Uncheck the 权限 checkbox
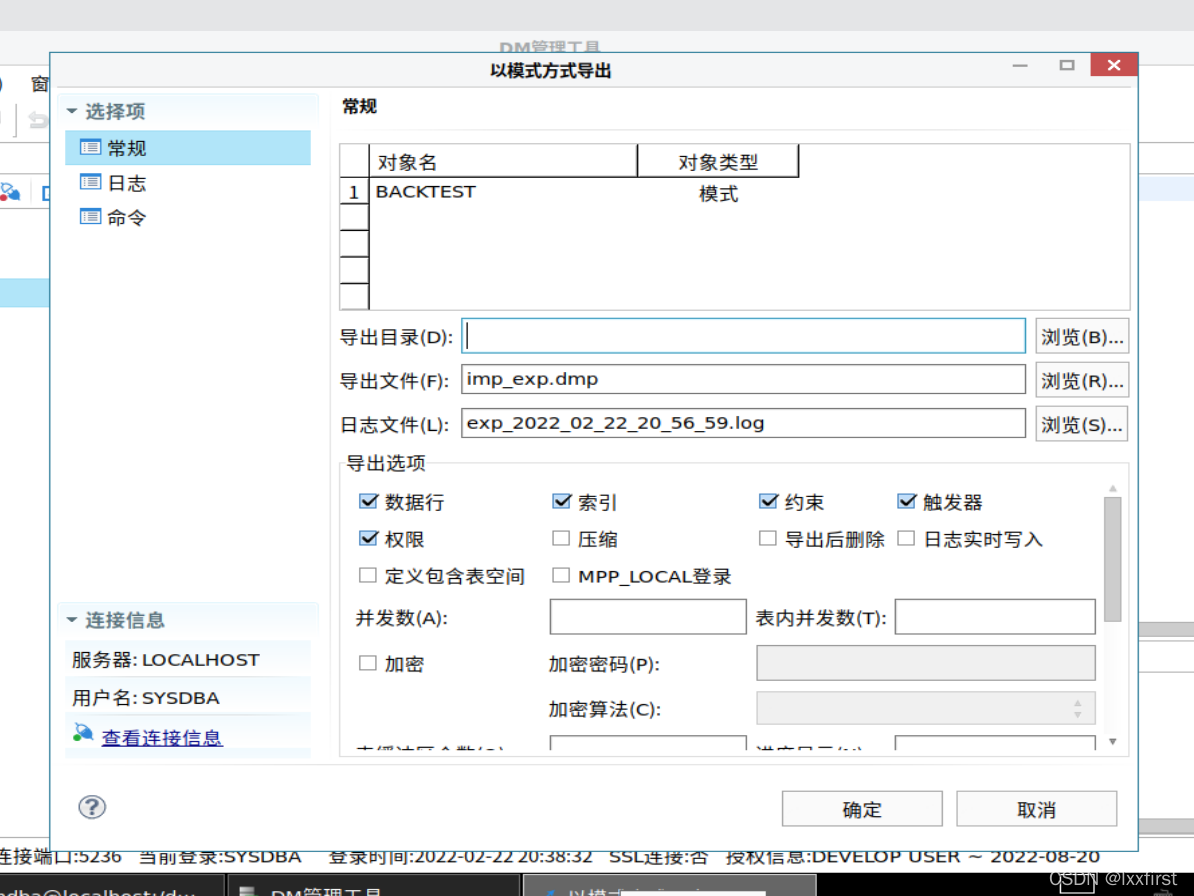Image resolution: width=1194 pixels, height=896 pixels. point(369,538)
